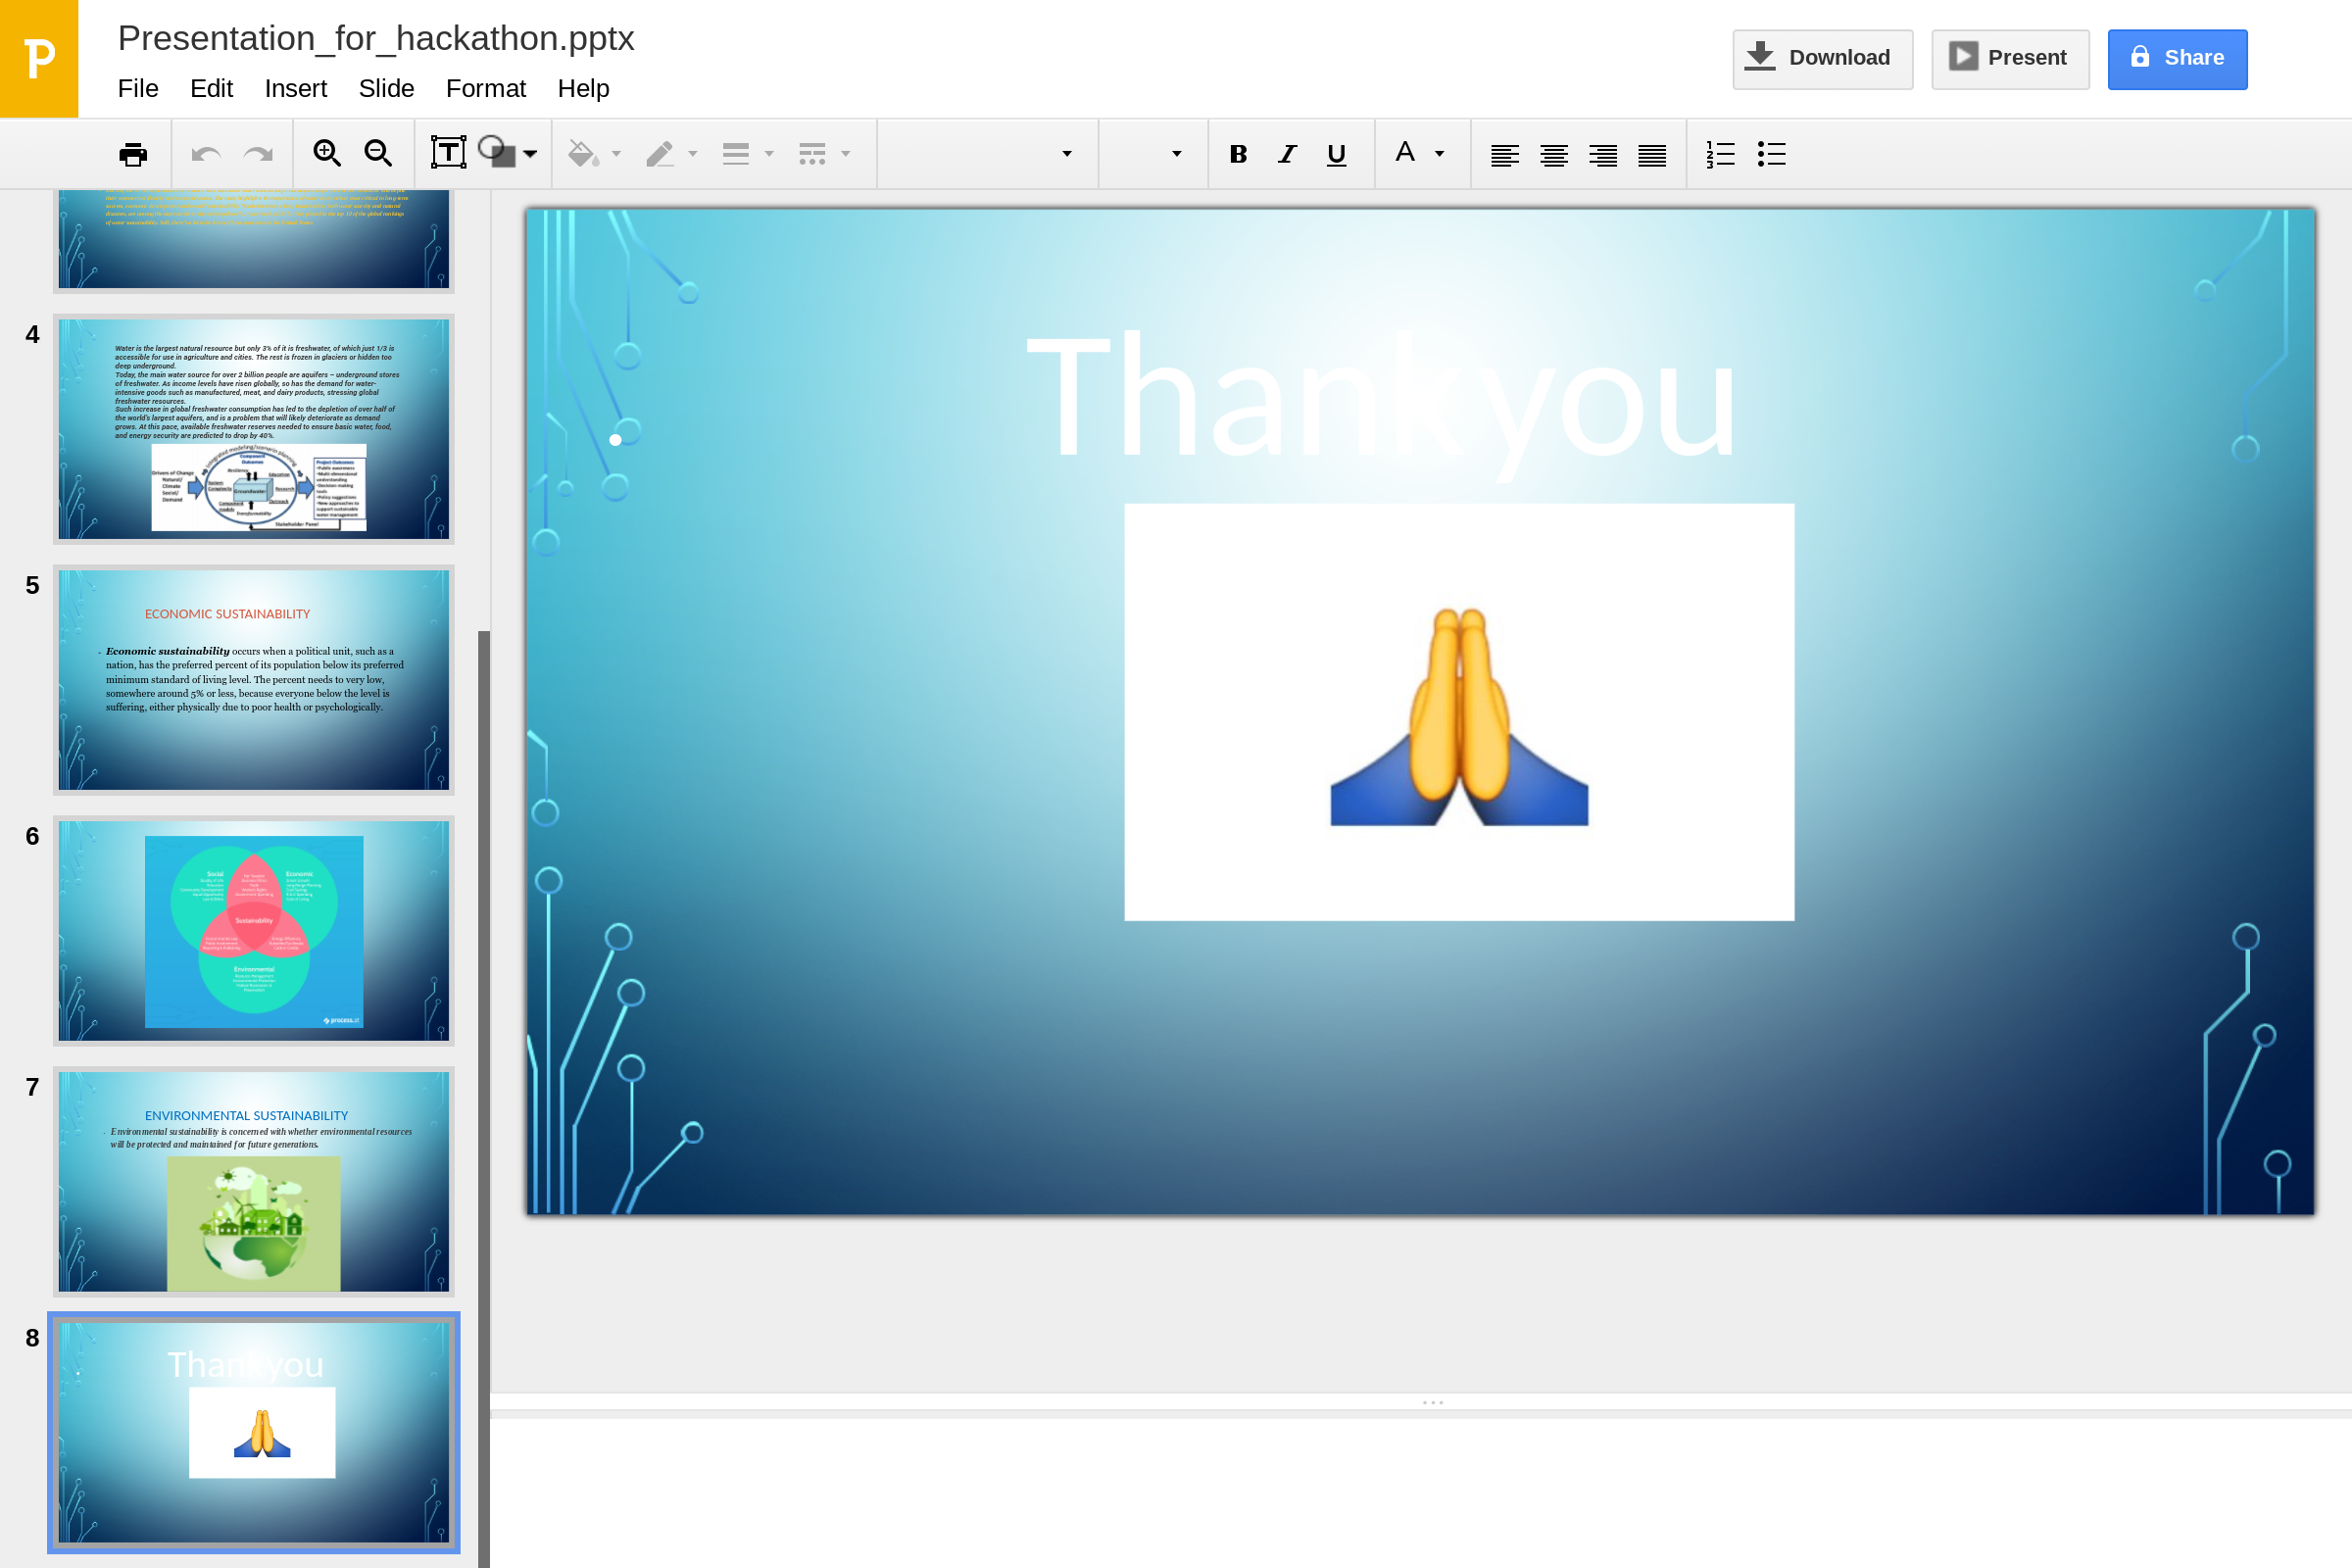Open the text color picker

pos(1419,153)
